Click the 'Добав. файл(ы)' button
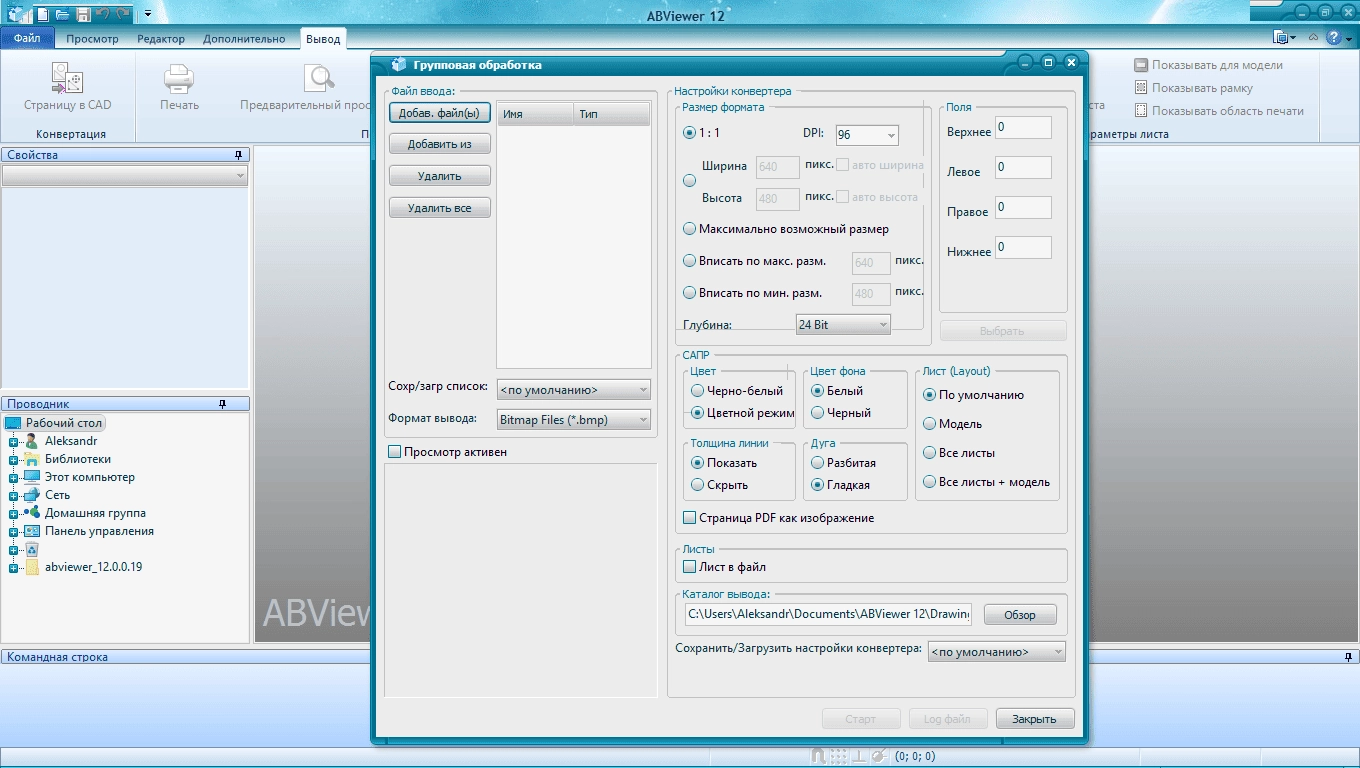 click(x=440, y=112)
